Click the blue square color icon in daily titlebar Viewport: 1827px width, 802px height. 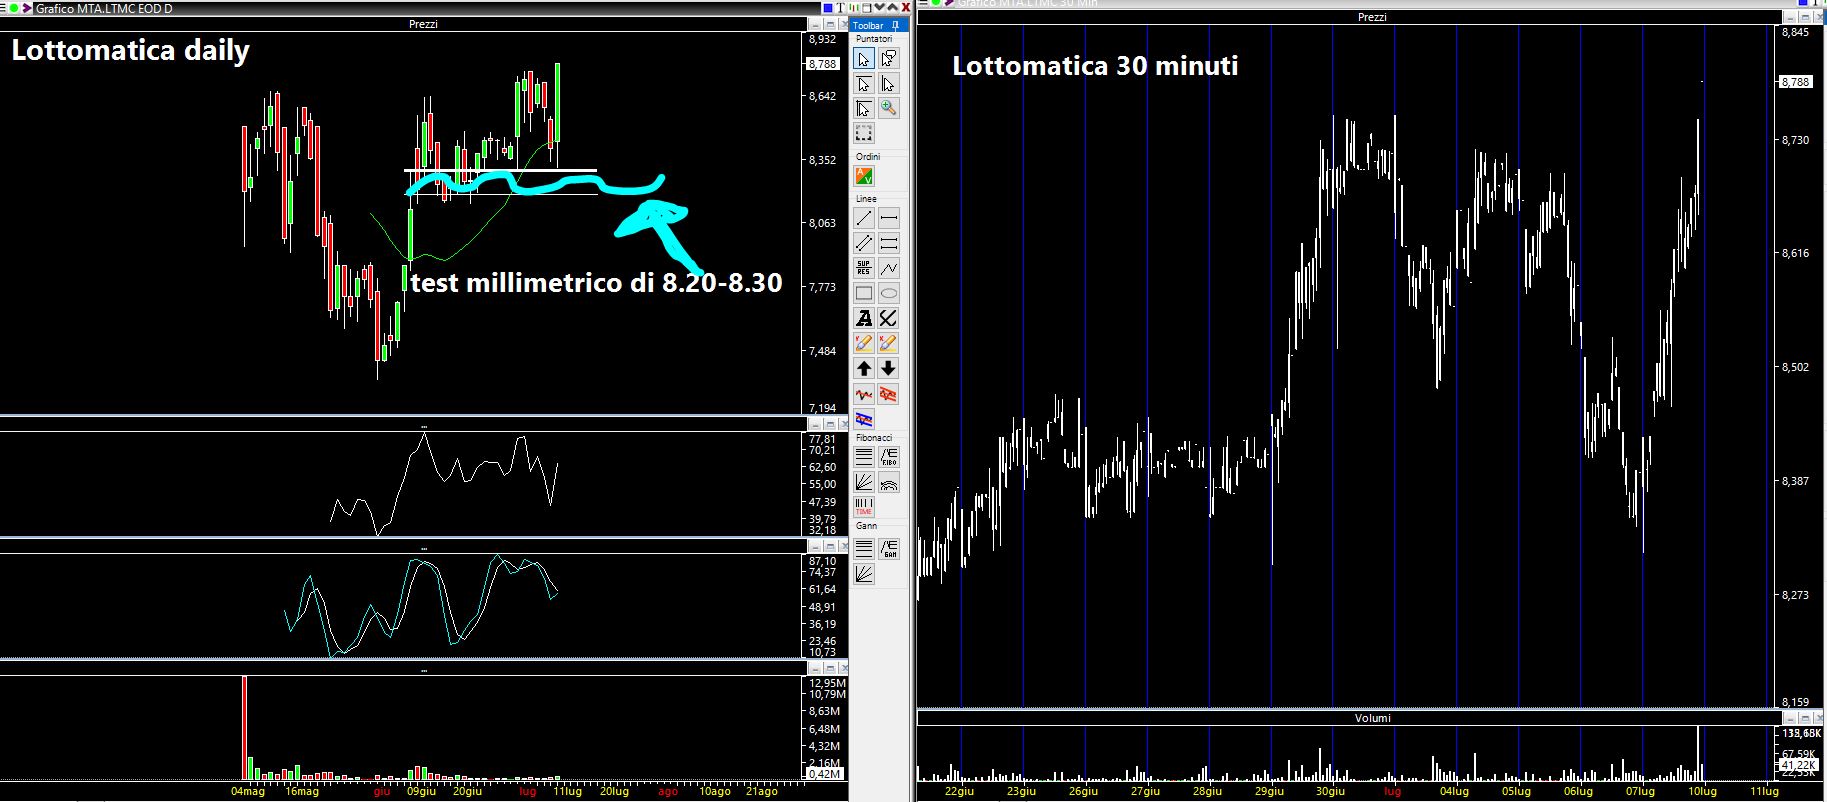[828, 8]
